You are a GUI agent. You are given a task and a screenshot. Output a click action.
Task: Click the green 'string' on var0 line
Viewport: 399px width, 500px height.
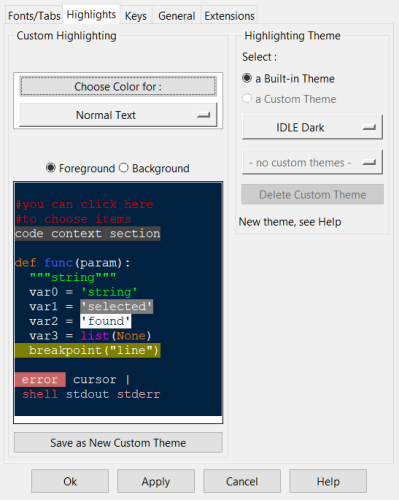coord(109,292)
